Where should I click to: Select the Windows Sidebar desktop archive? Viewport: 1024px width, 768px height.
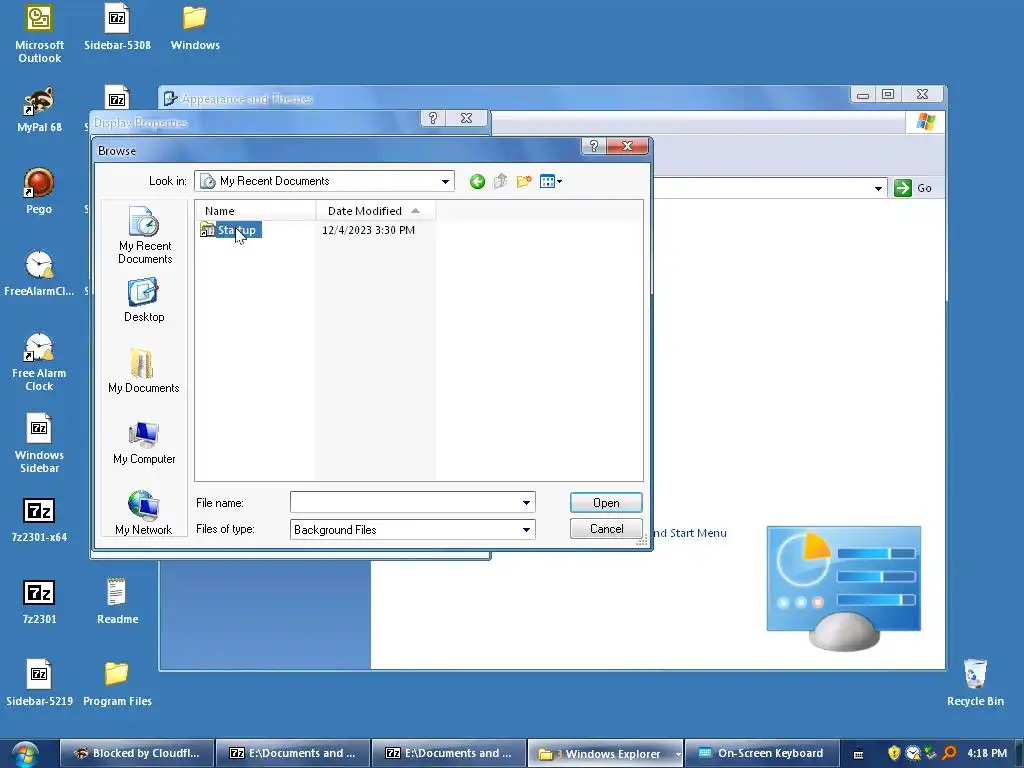tap(39, 443)
